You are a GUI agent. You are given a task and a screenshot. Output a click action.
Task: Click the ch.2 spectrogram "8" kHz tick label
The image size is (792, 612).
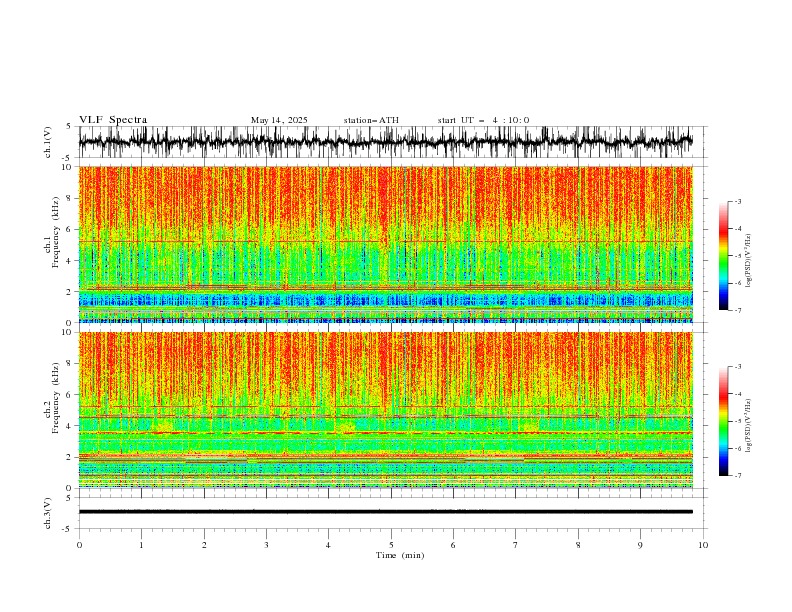[x=70, y=363]
